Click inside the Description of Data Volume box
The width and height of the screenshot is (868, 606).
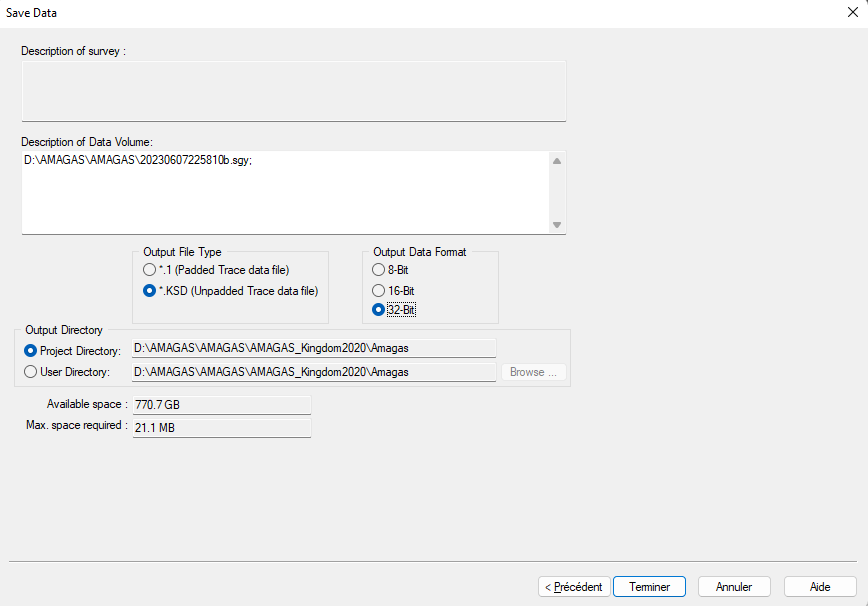pyautogui.click(x=284, y=192)
